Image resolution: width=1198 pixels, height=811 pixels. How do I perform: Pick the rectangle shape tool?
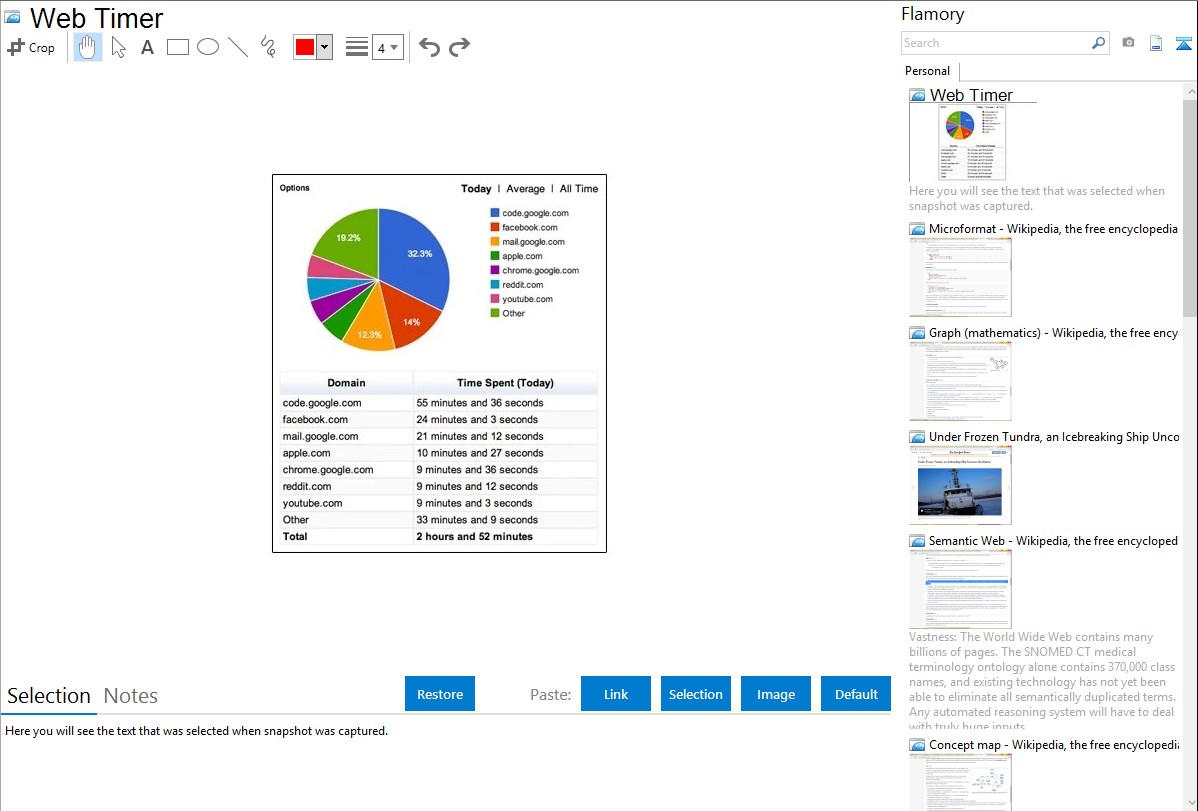177,47
